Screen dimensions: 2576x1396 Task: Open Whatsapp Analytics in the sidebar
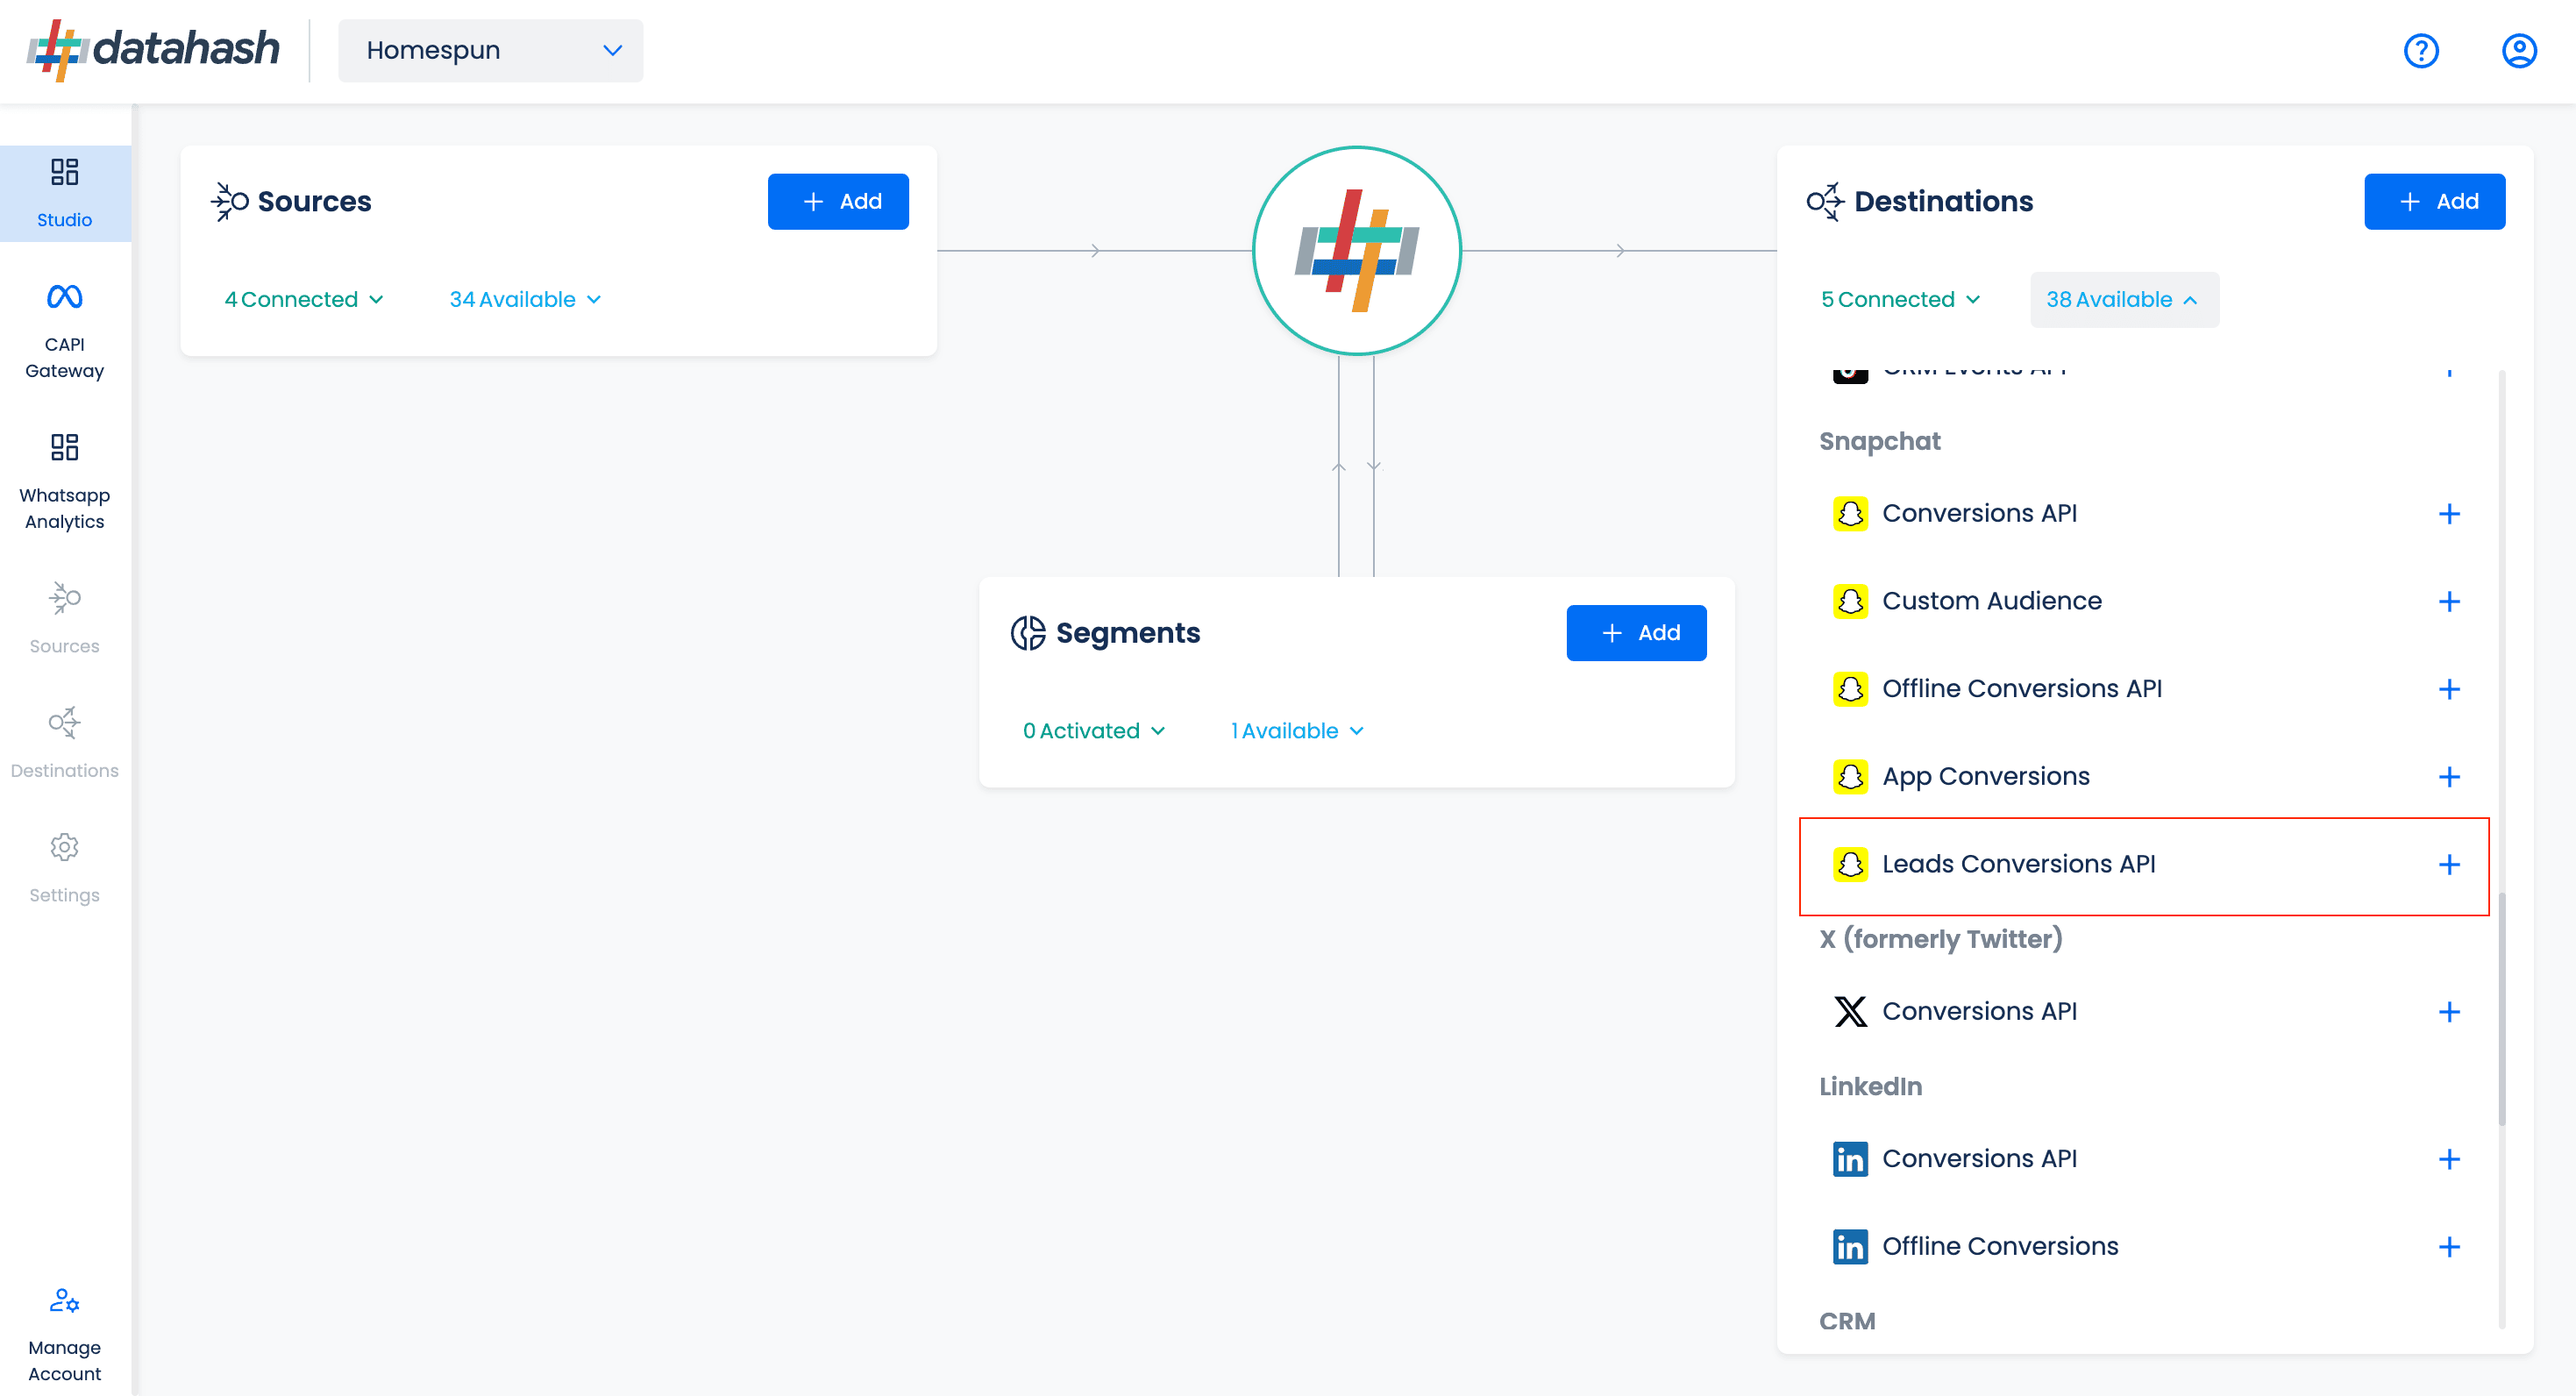tap(65, 482)
